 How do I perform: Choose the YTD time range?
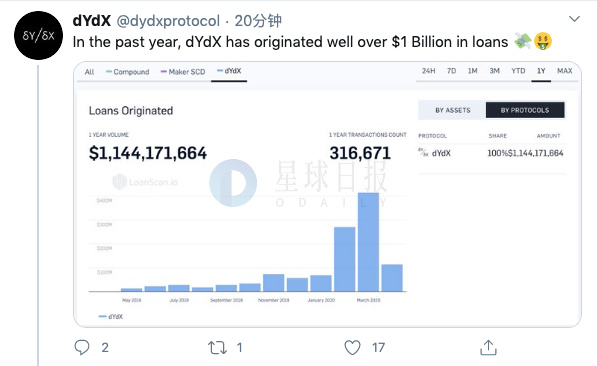pos(518,71)
